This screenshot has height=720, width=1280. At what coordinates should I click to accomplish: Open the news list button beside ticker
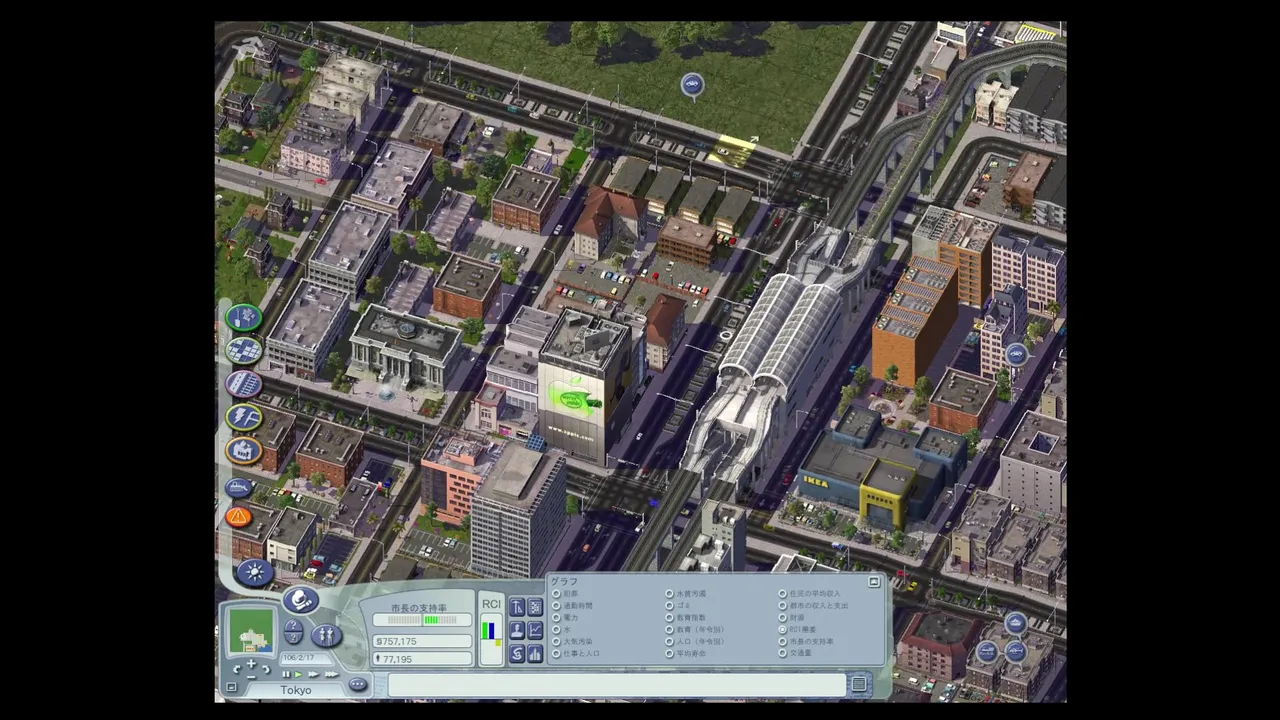click(x=859, y=684)
